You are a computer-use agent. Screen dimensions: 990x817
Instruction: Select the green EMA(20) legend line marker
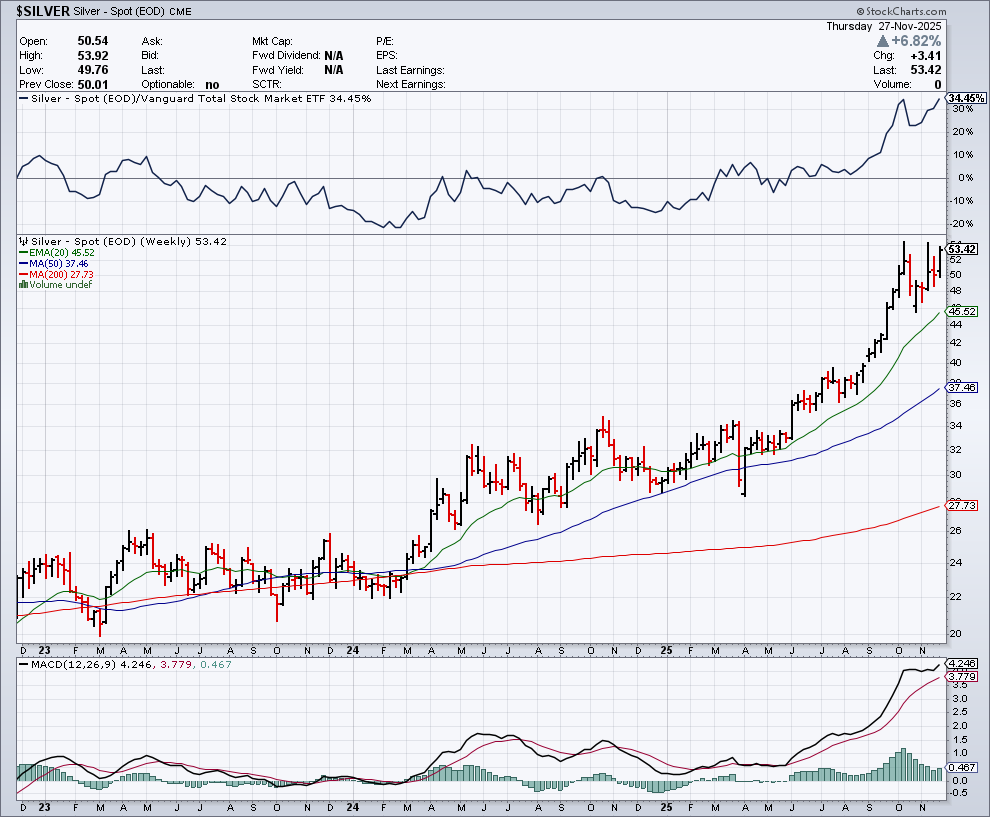[x=24, y=253]
